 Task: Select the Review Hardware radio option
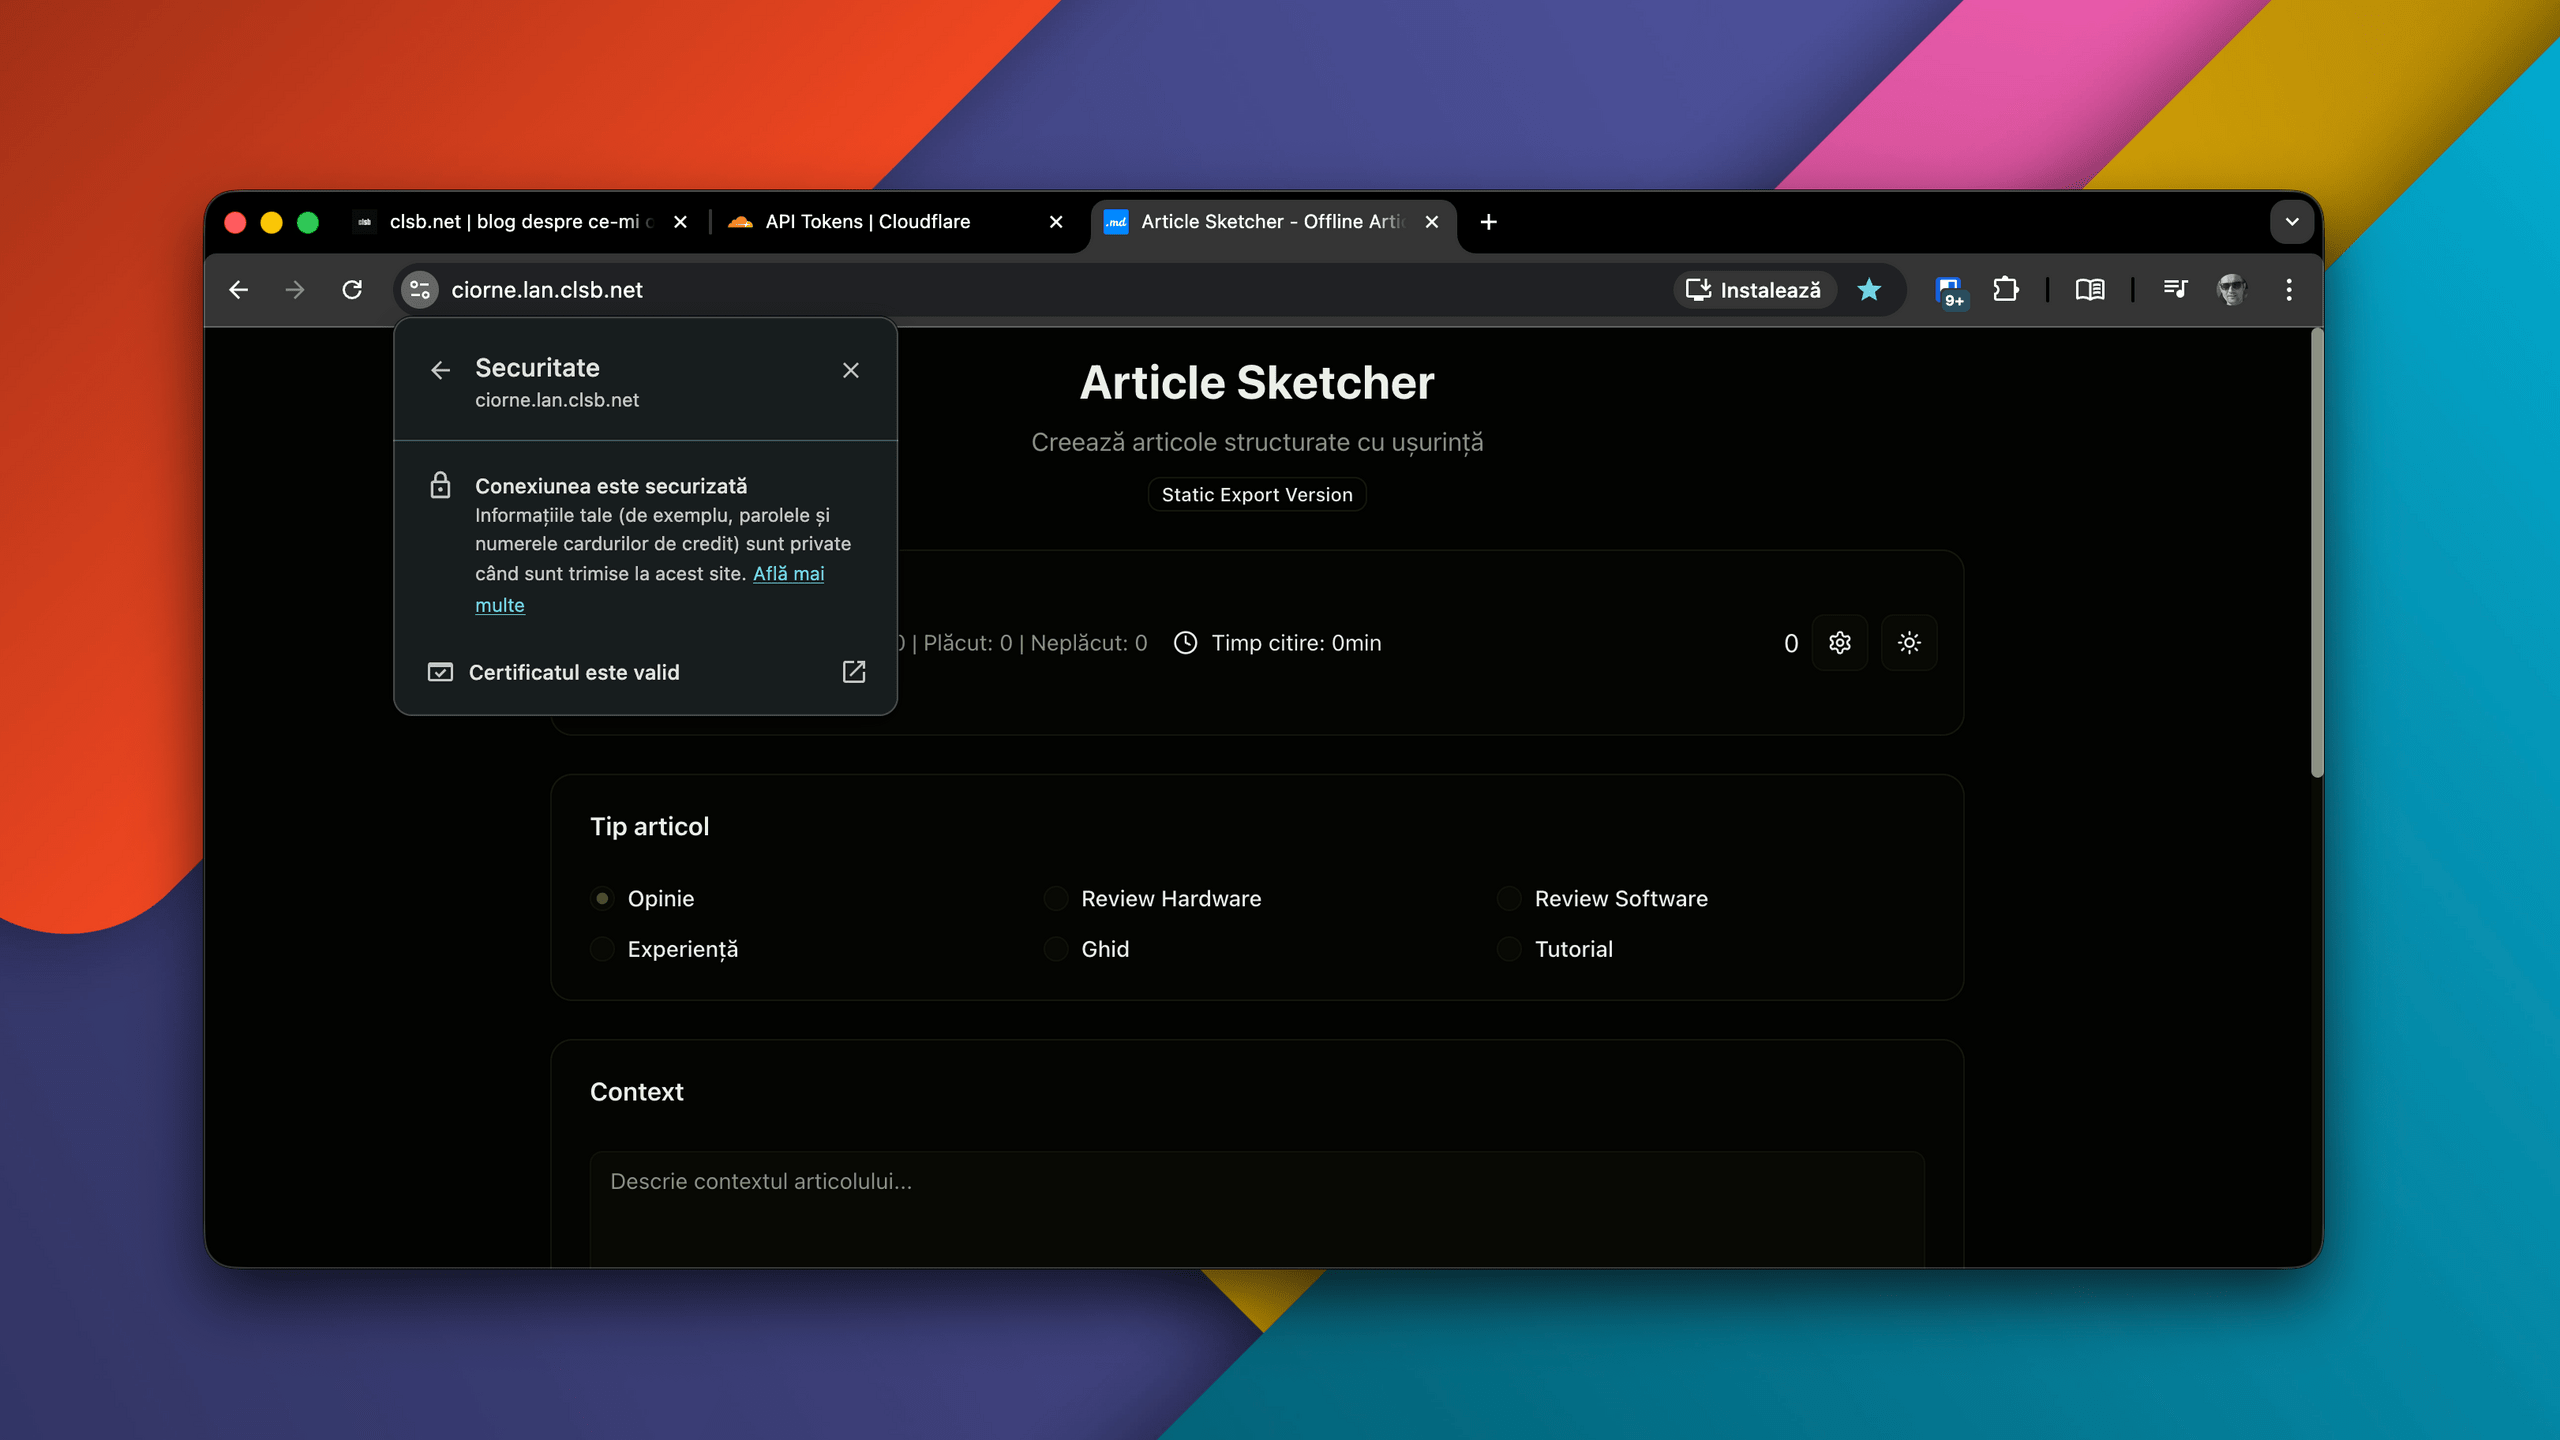coord(1056,899)
